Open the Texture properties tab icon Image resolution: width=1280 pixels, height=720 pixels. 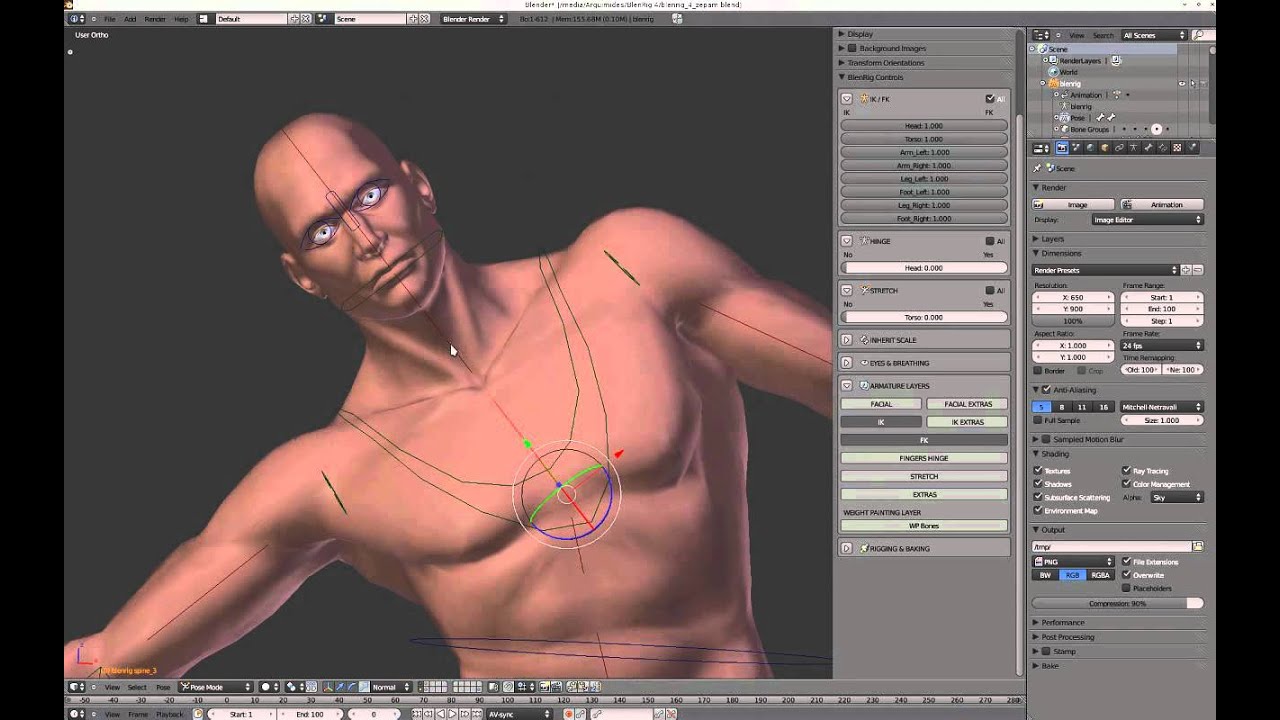1177,148
